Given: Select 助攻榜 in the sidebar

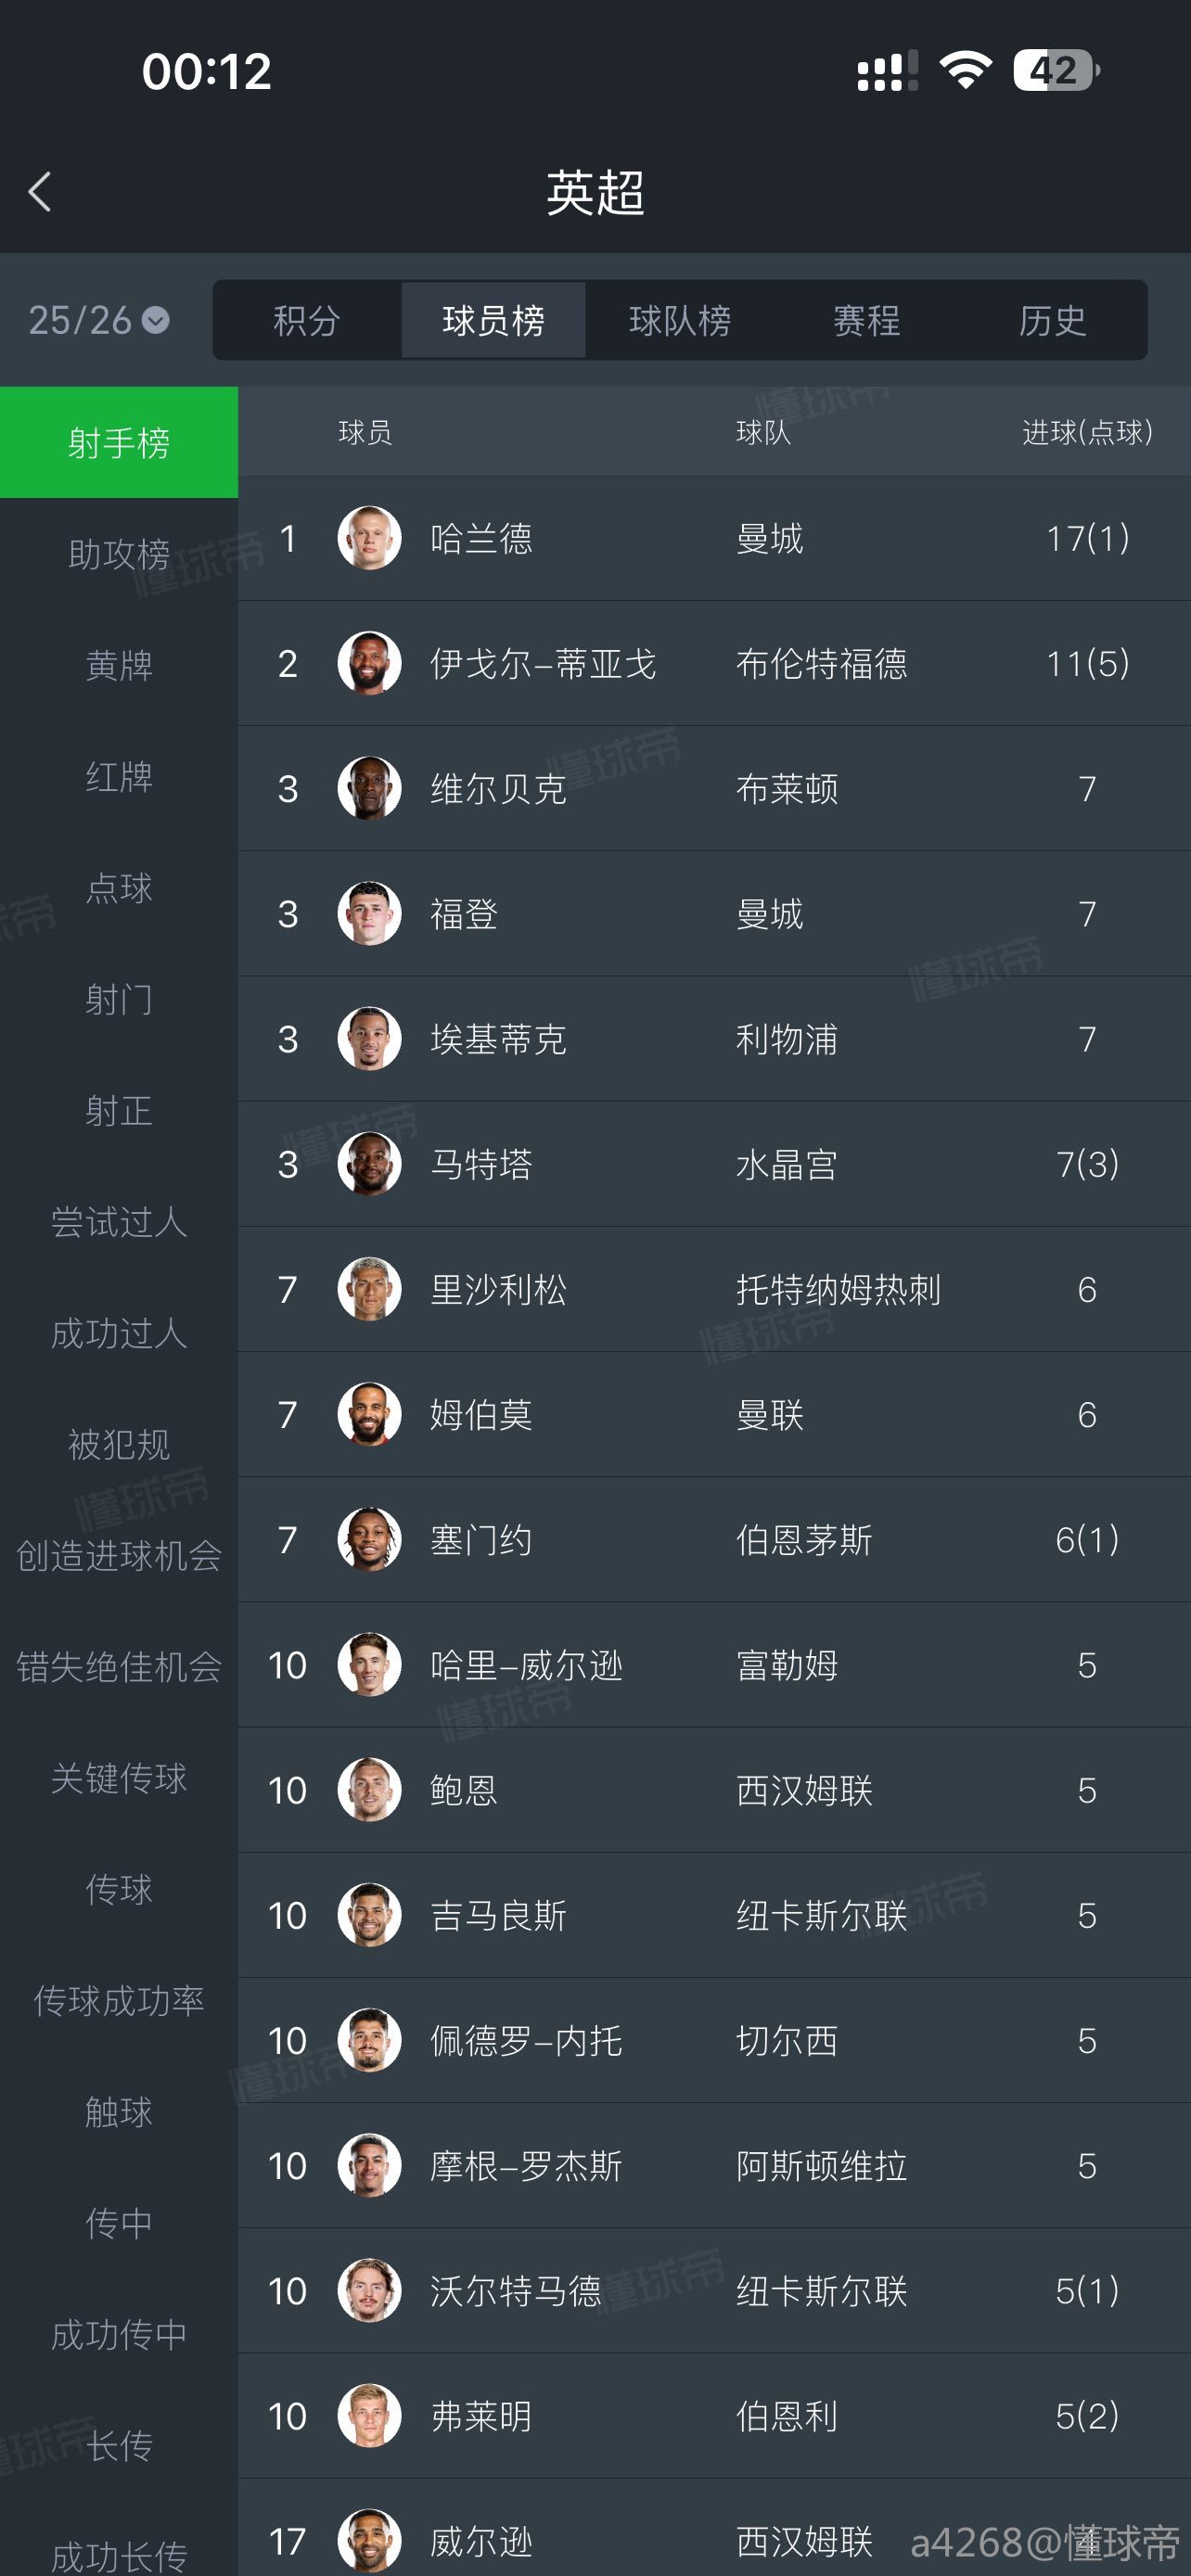Looking at the screenshot, I should pyautogui.click(x=119, y=554).
